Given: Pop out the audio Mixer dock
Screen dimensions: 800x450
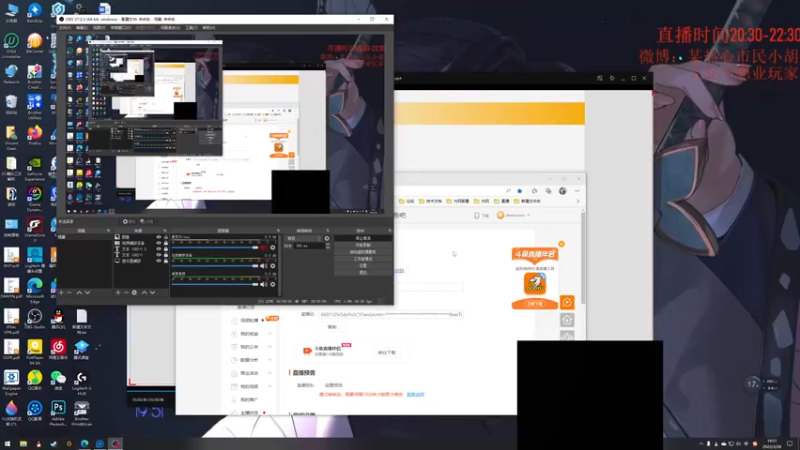Looking at the screenshot, I should (x=278, y=231).
